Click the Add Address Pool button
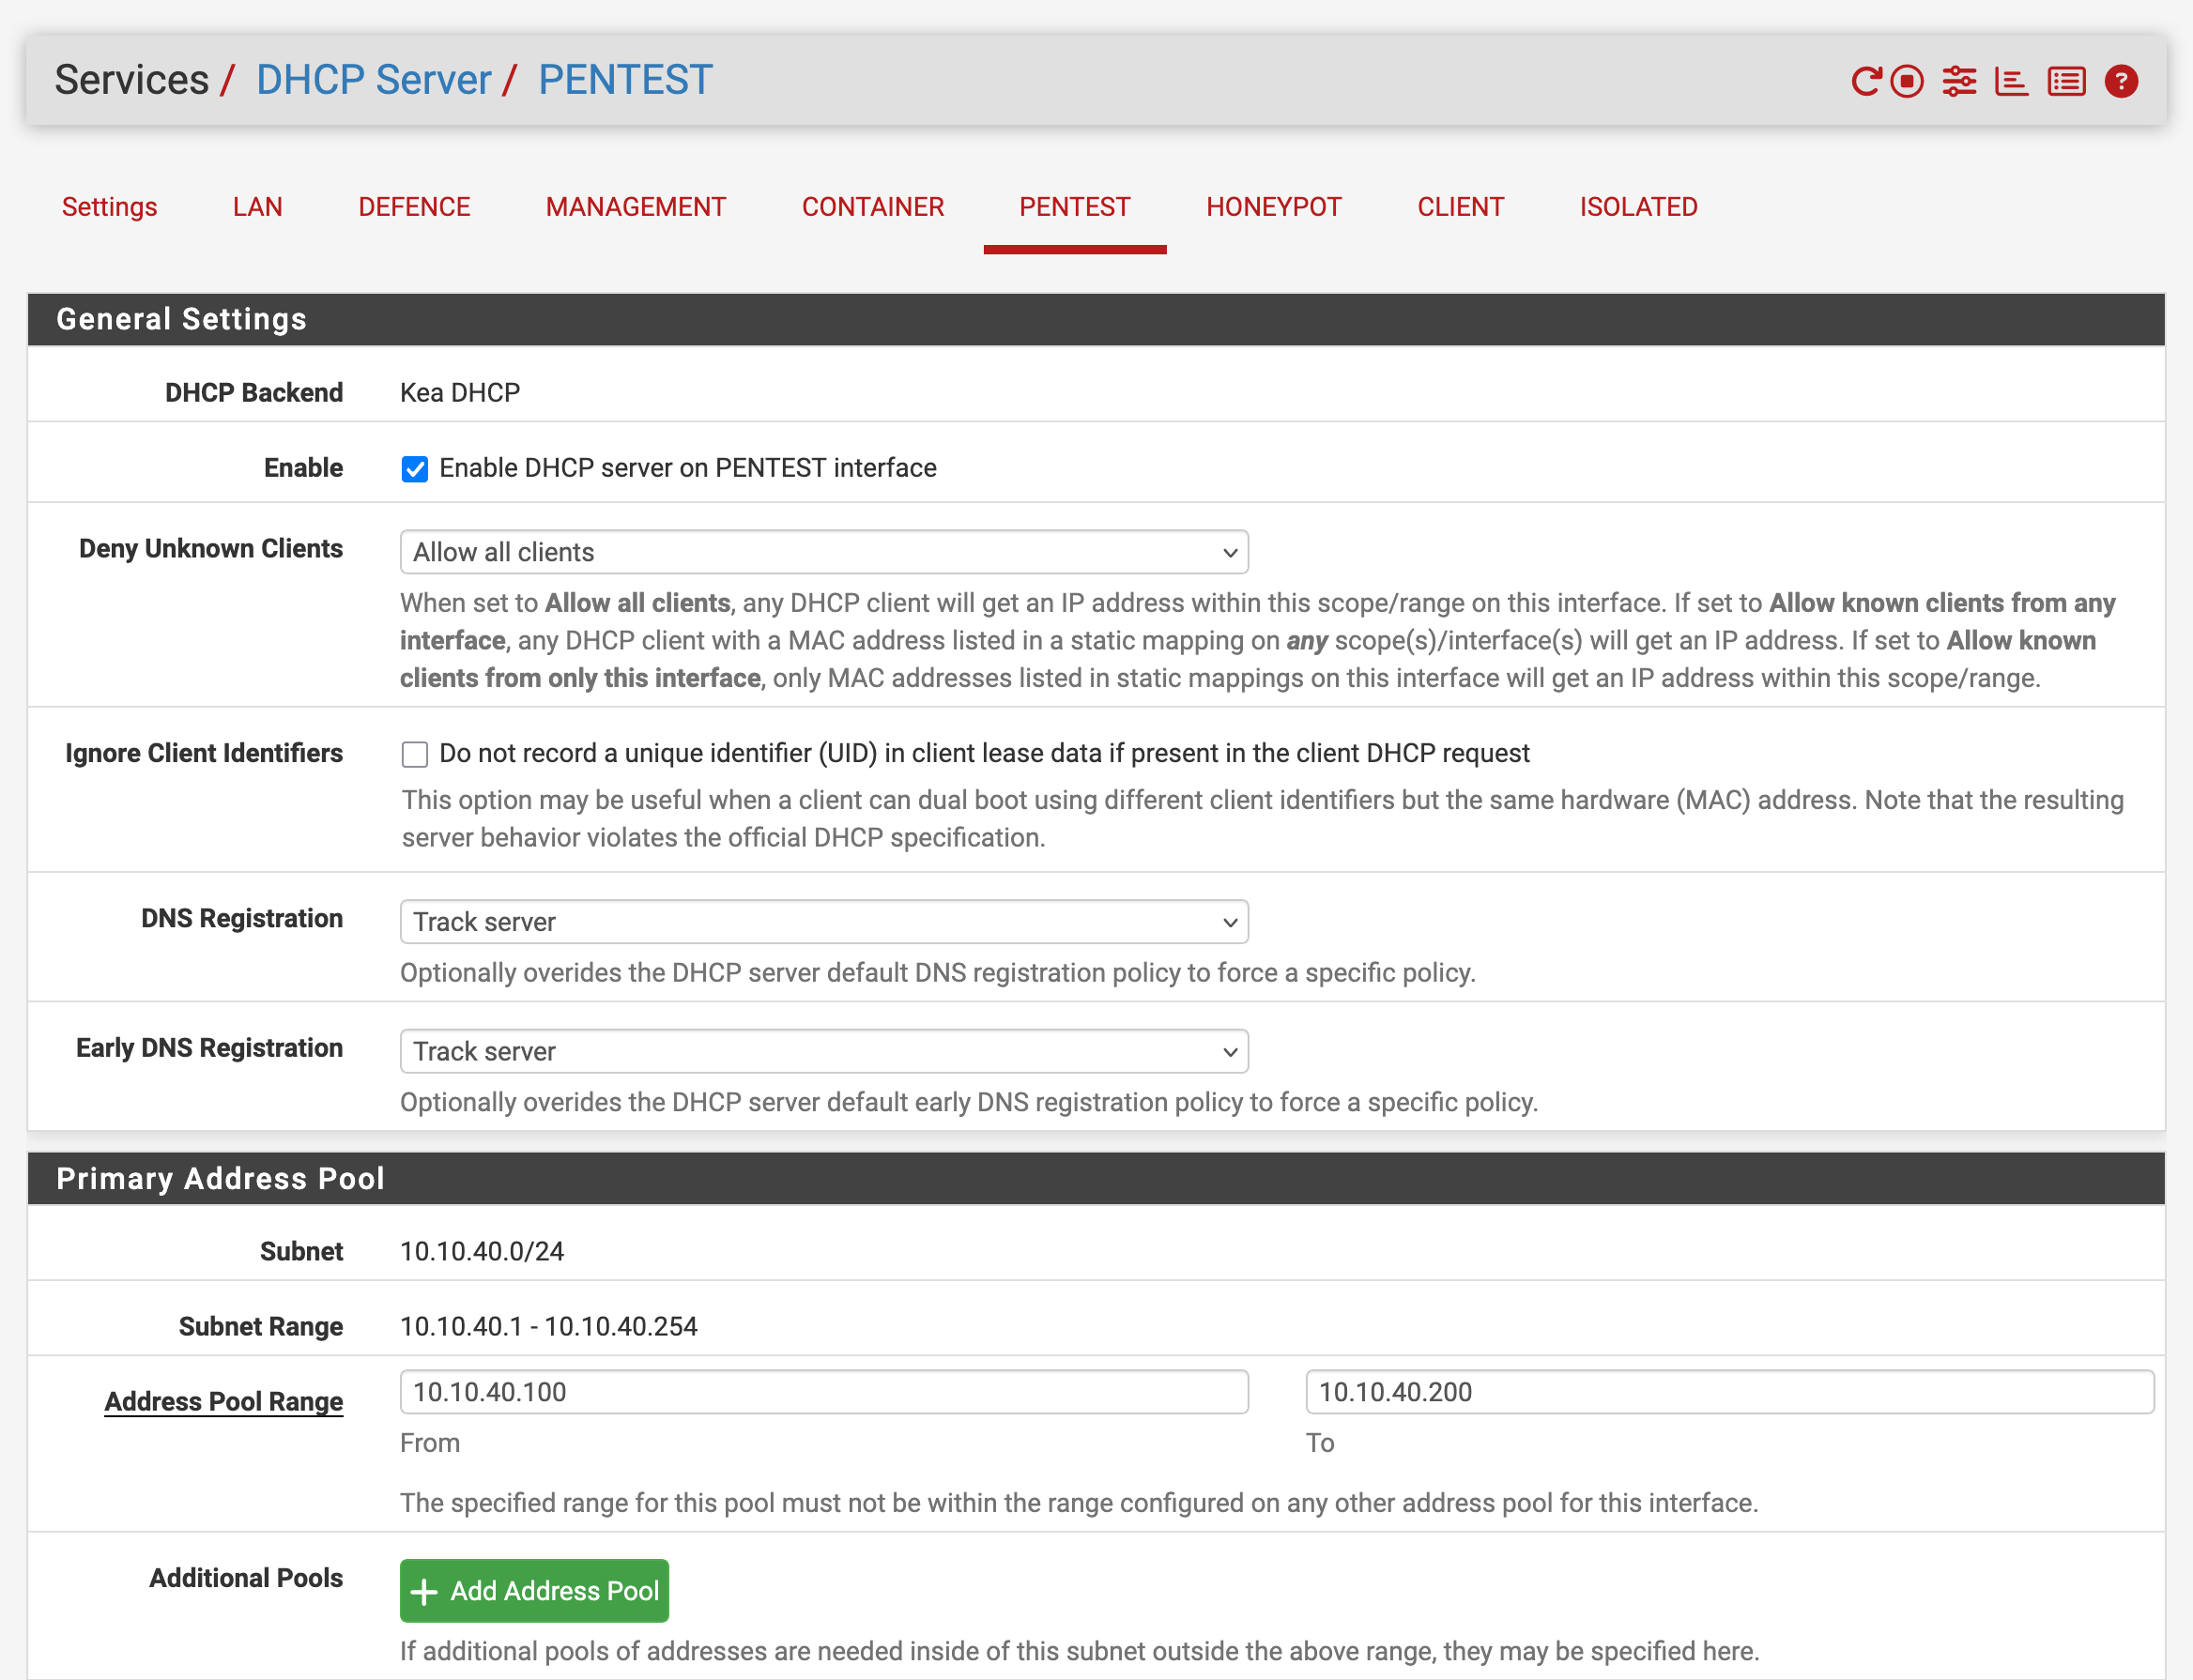Screen dimensions: 2193x1680 coord(534,1590)
